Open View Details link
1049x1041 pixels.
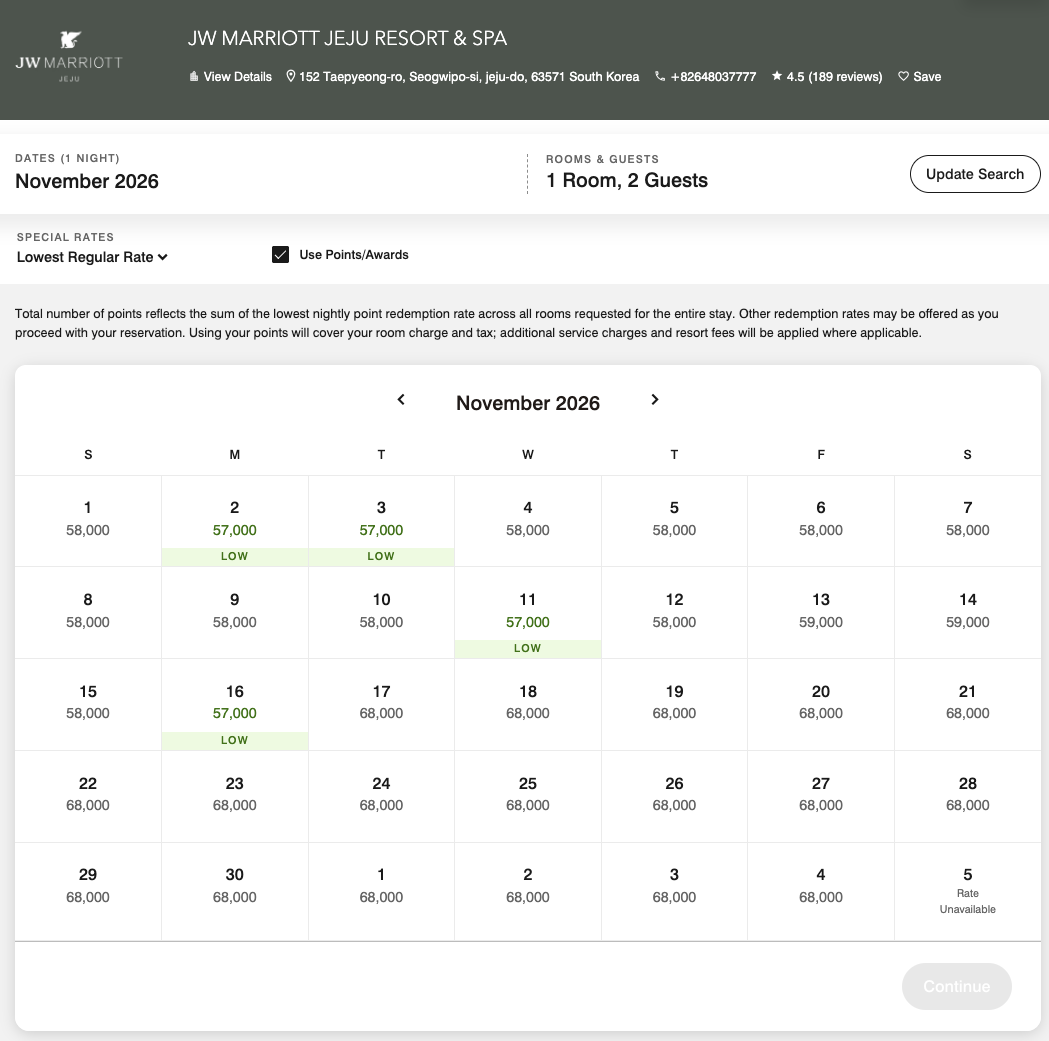(x=231, y=77)
